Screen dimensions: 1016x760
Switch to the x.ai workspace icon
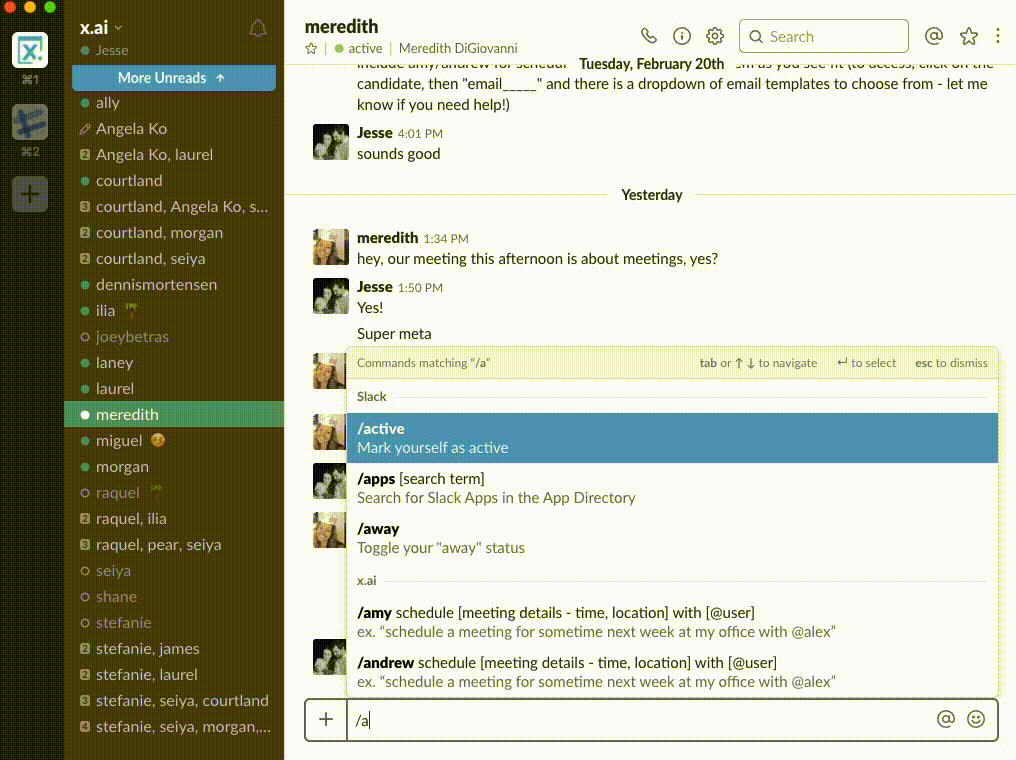click(30, 50)
